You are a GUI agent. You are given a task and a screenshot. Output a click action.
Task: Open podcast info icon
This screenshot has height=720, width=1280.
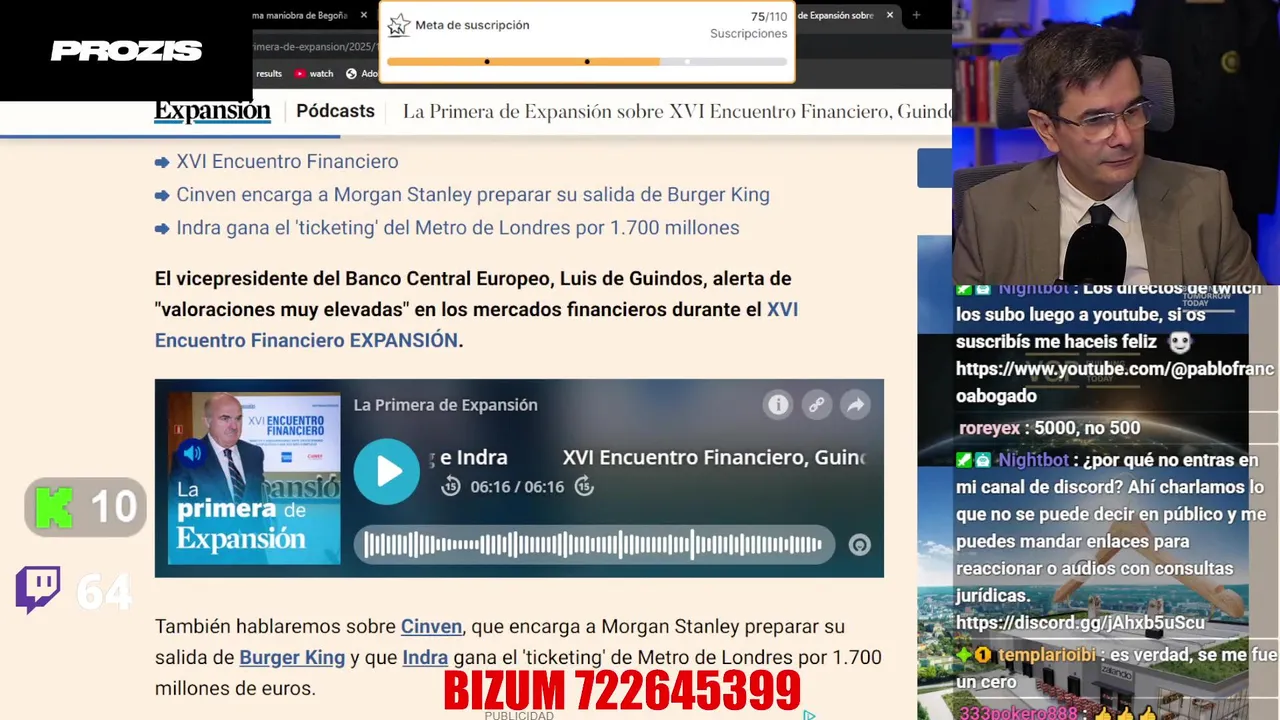pos(778,405)
